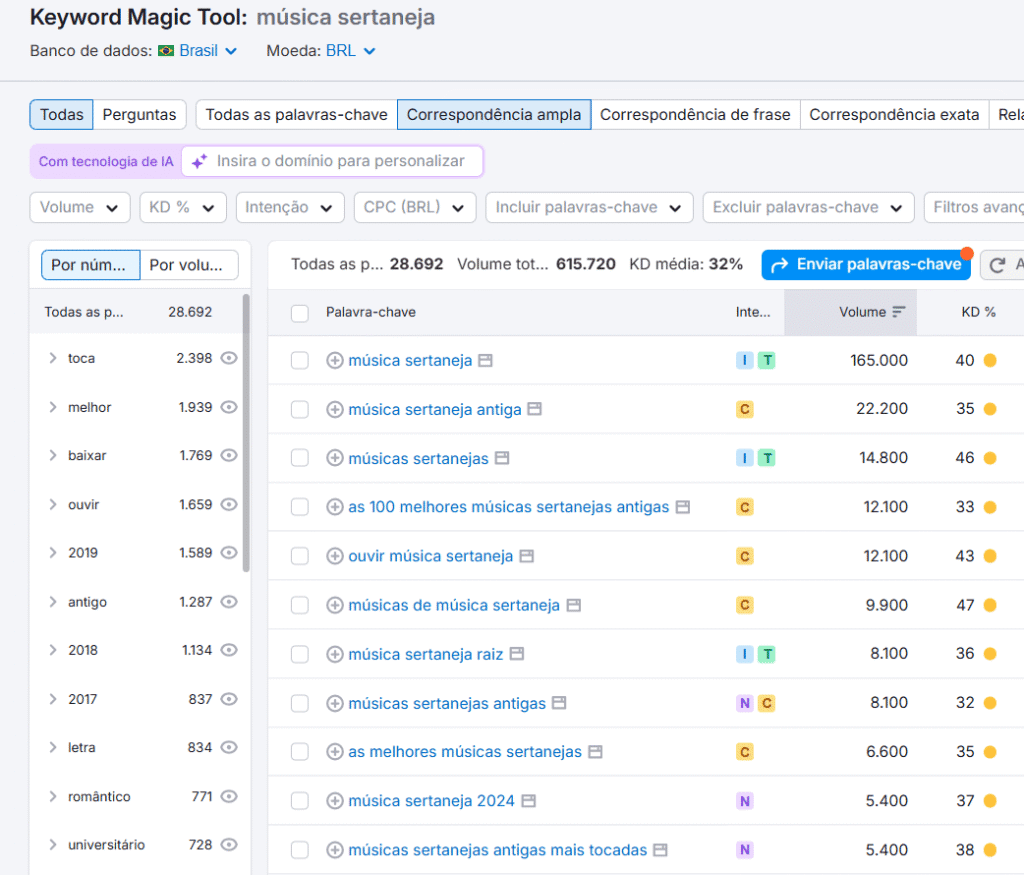Viewport: 1024px width, 875px height.
Task: Check the músicas sertanejas row checkbox
Action: (300, 458)
